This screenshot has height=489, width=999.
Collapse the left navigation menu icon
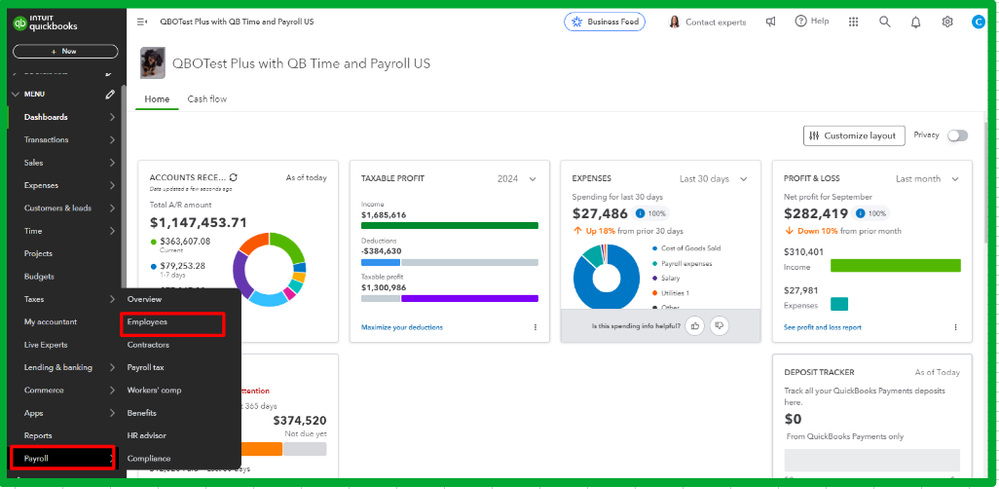141,22
